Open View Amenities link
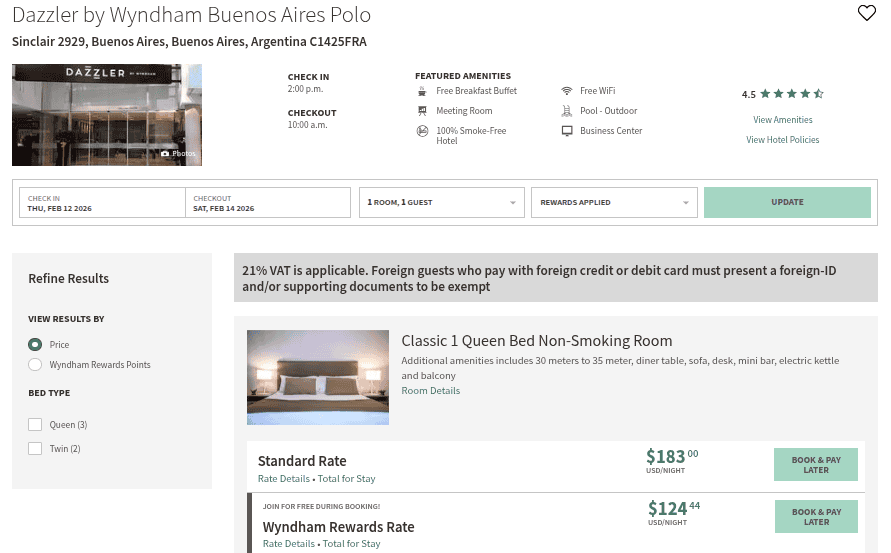Viewport: 891px width, 553px height. coord(782,120)
